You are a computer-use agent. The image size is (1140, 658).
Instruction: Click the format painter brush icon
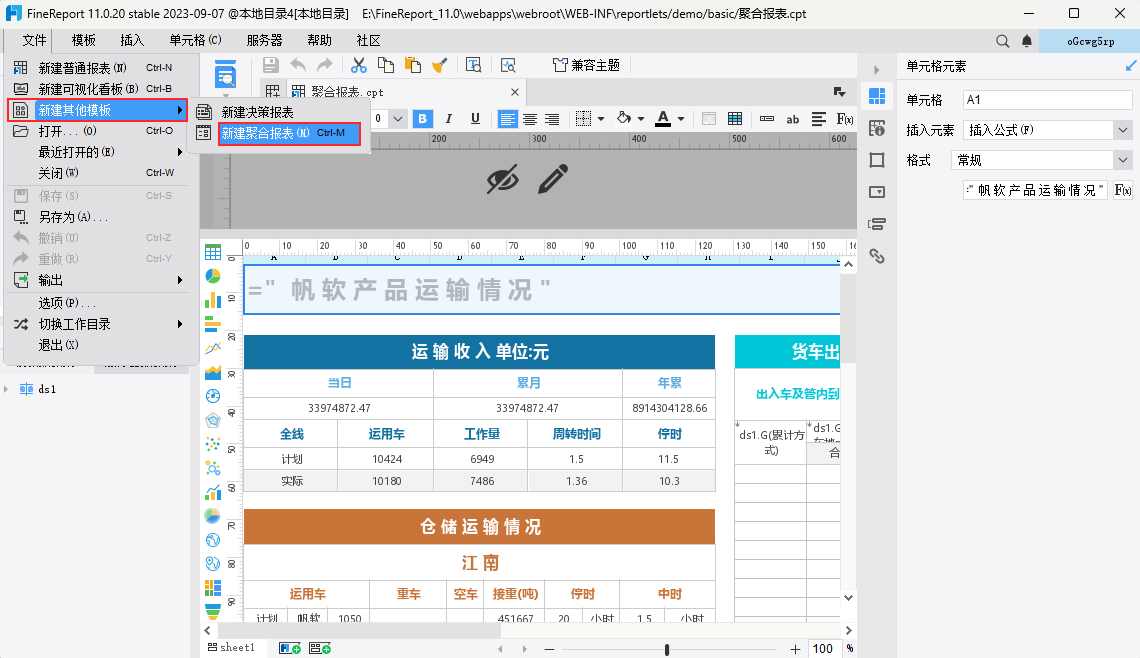(x=439, y=65)
